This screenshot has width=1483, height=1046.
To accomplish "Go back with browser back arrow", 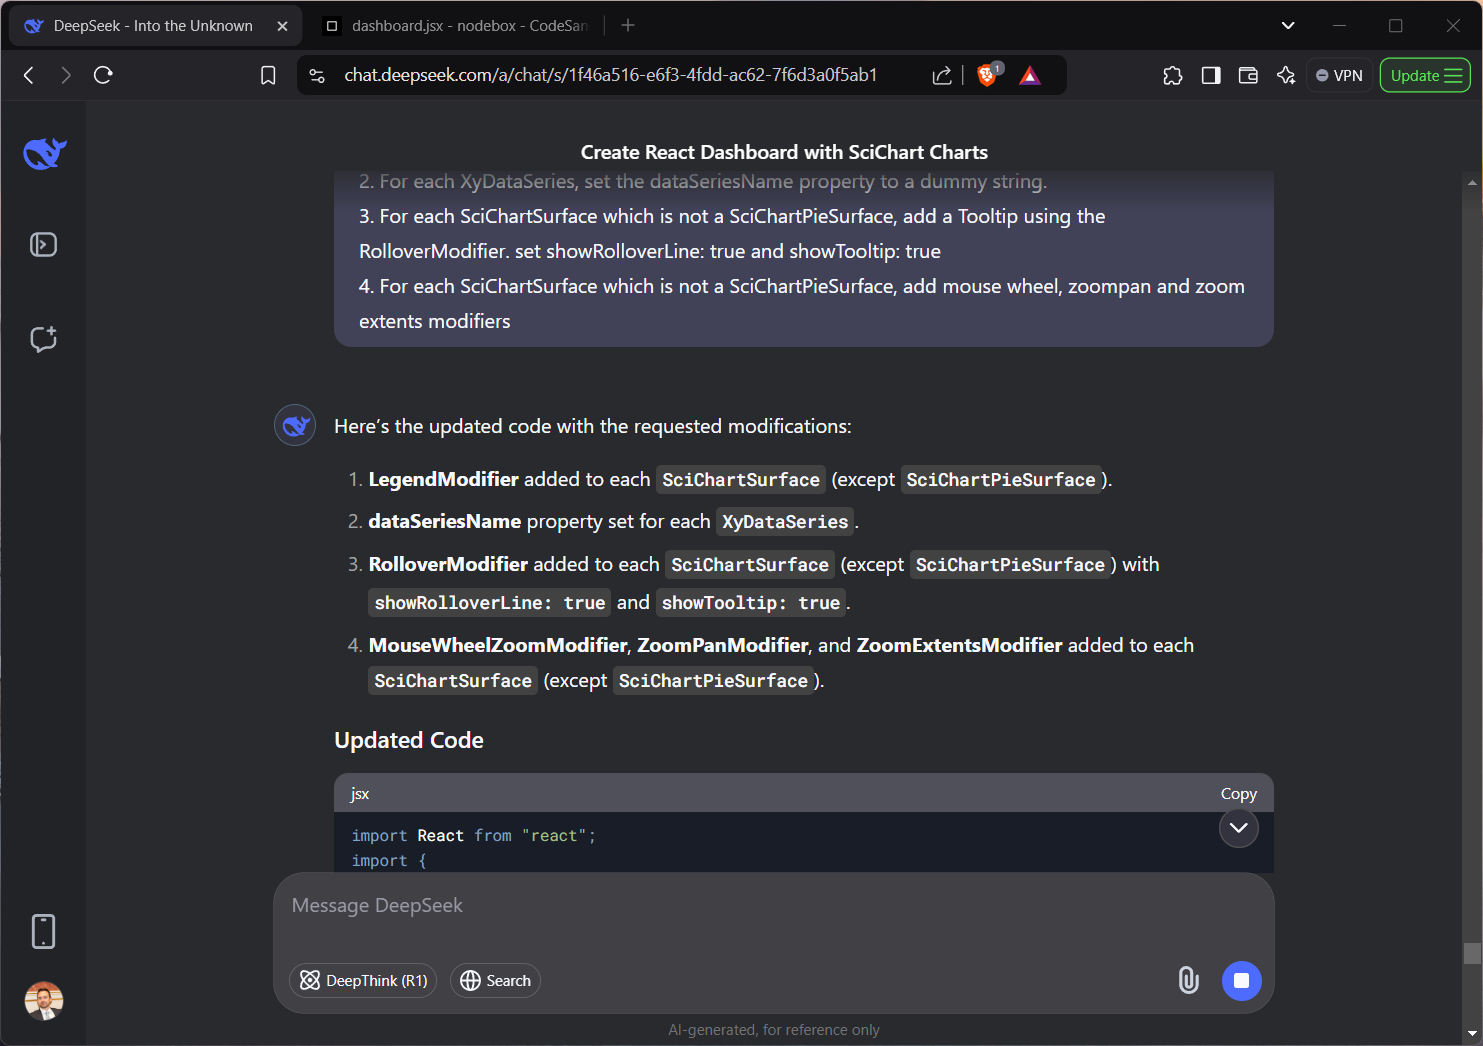I will [x=29, y=75].
